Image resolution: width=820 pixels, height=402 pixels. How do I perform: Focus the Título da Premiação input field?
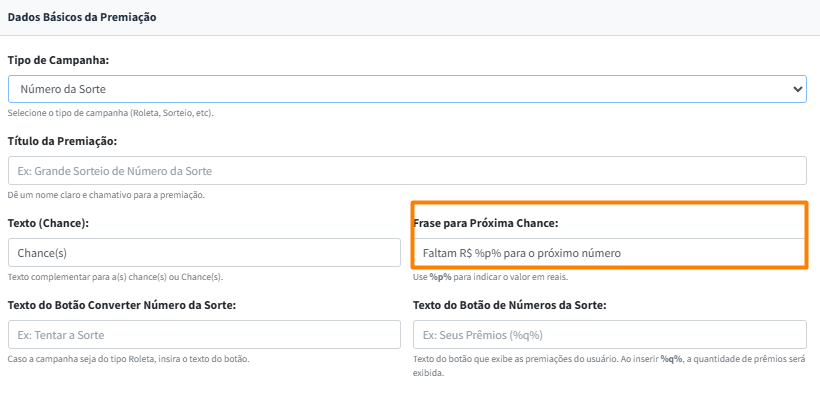click(407, 171)
